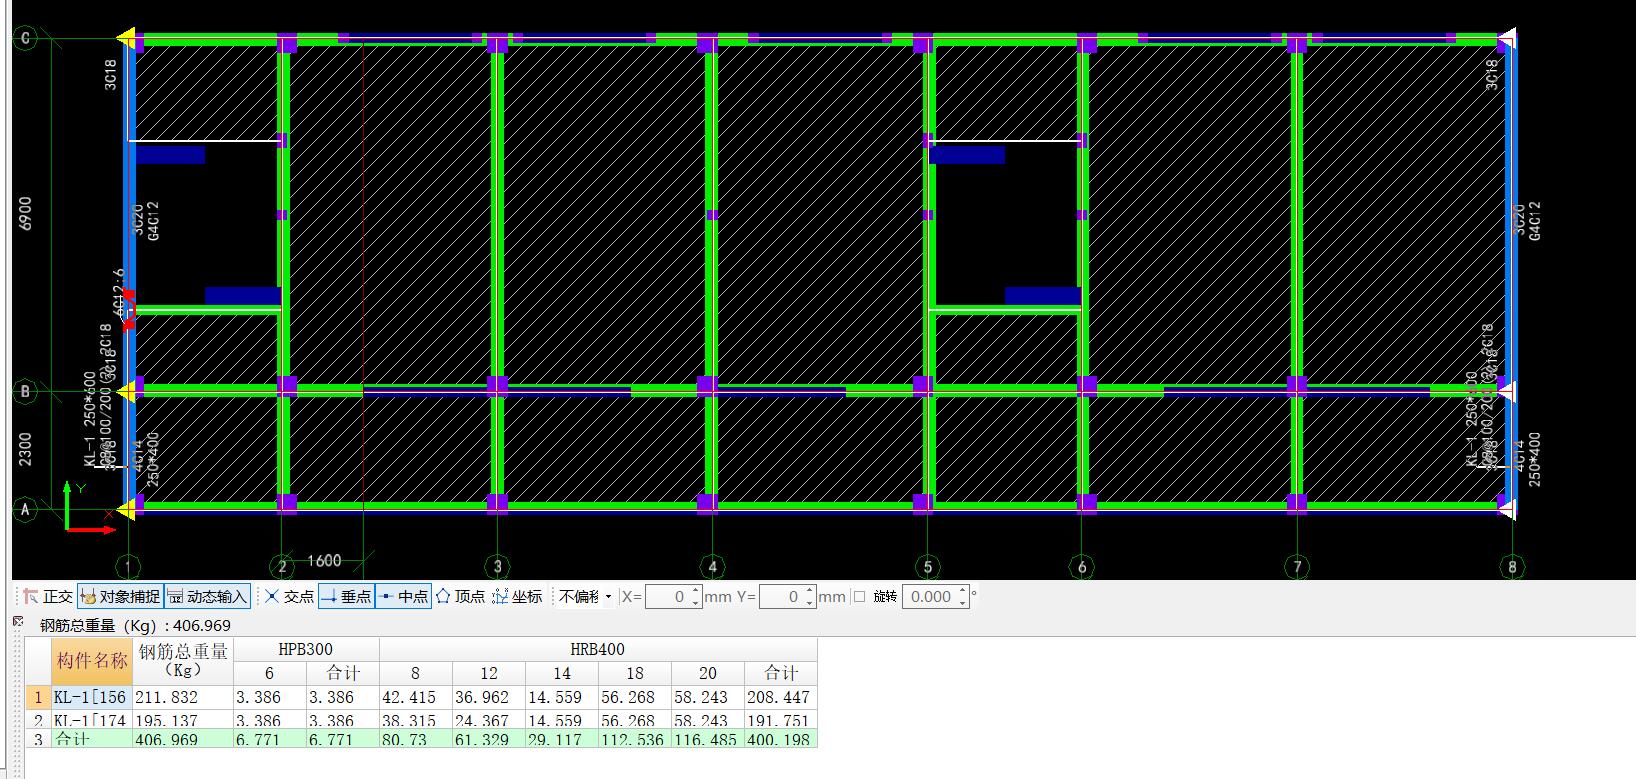
Task: Click the 112.536 total cell
Action: (x=635, y=739)
